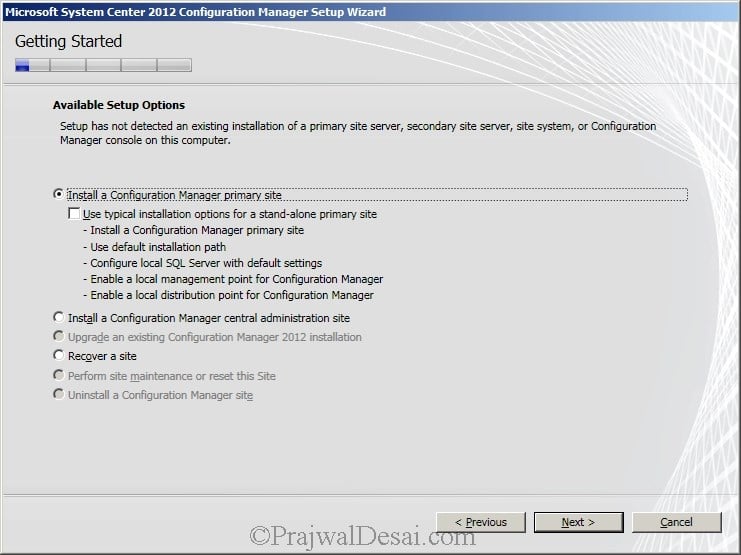The image size is (741, 555).
Task: Select Perform site maintenance or reset this Site
Action: pos(59,375)
